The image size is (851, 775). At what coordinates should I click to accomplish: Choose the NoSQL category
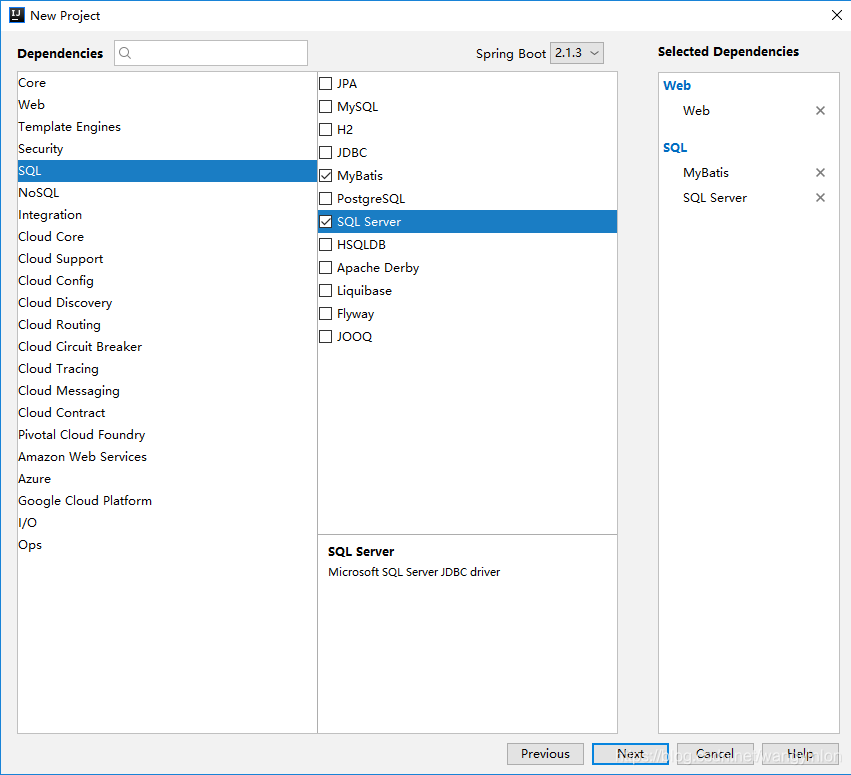tap(167, 193)
